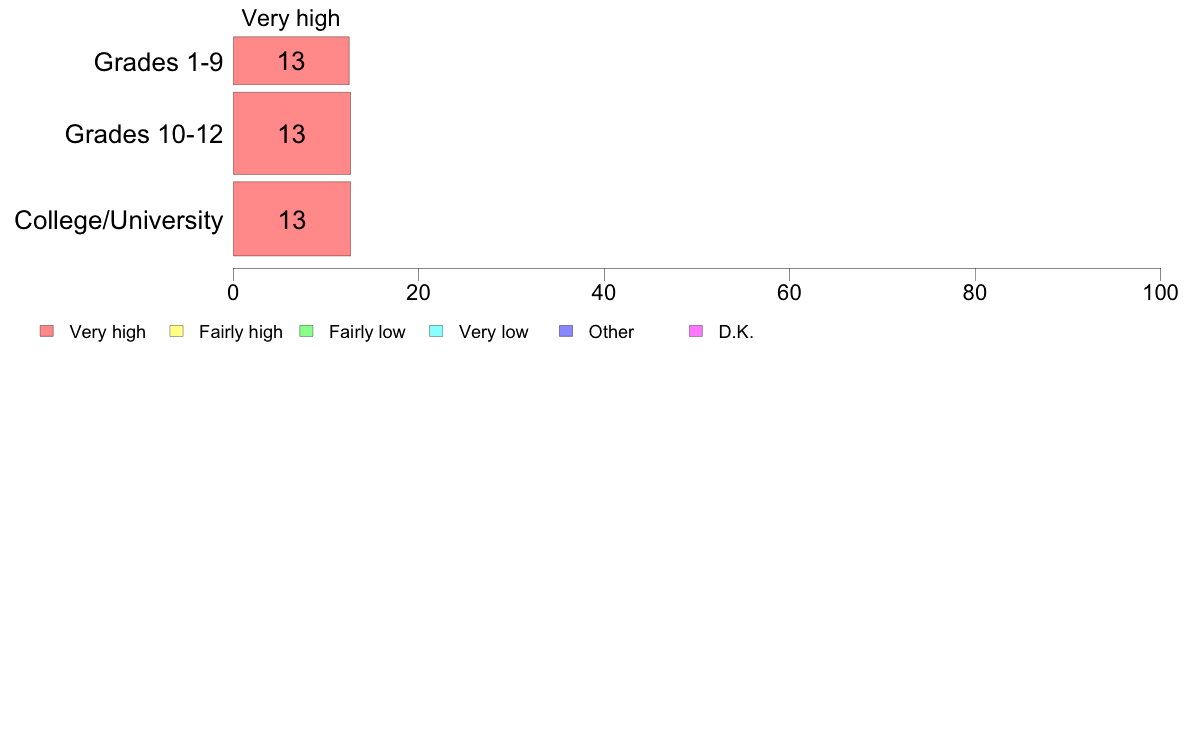Select the Grades 10-12 bar

[x=292, y=133]
